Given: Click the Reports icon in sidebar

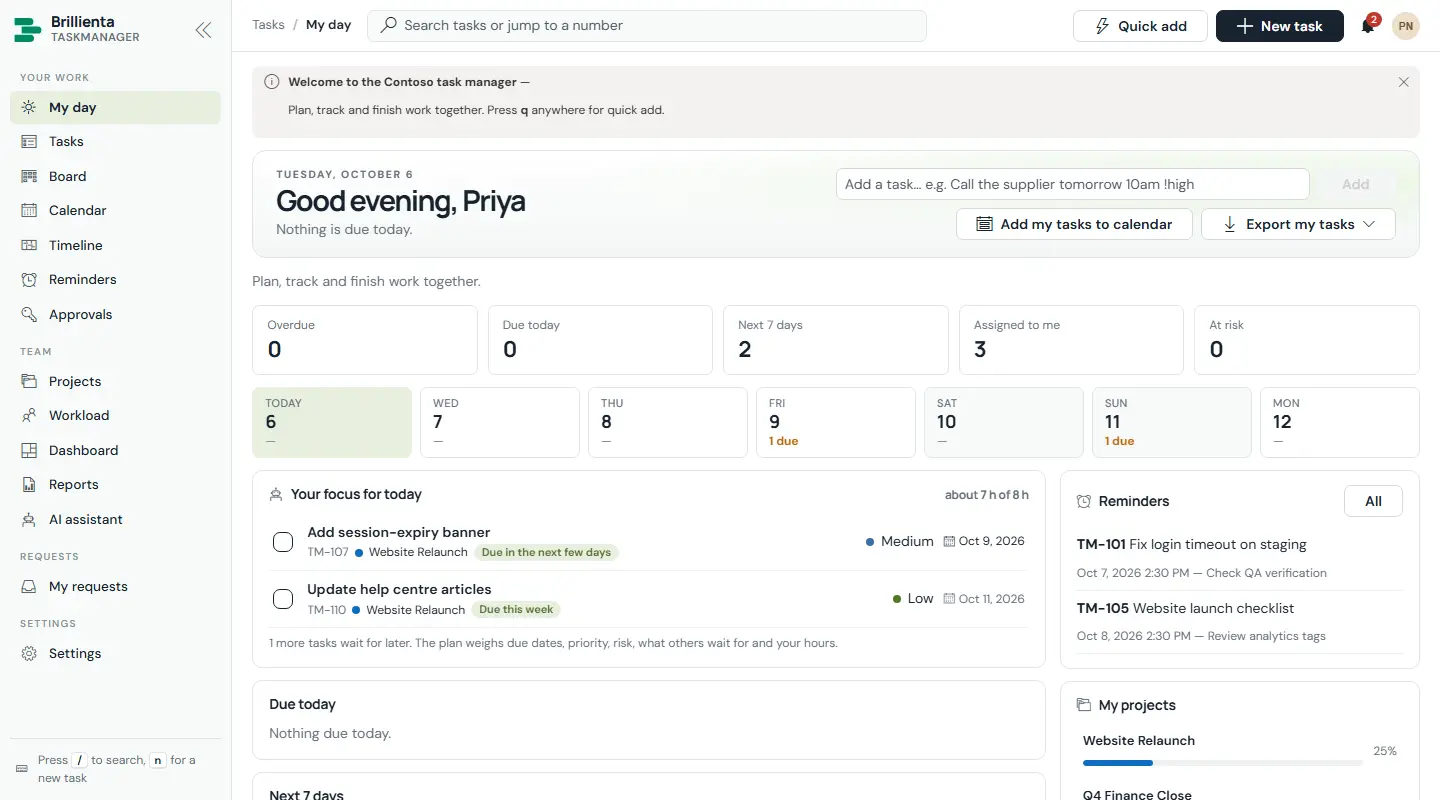Looking at the screenshot, I should (29, 485).
